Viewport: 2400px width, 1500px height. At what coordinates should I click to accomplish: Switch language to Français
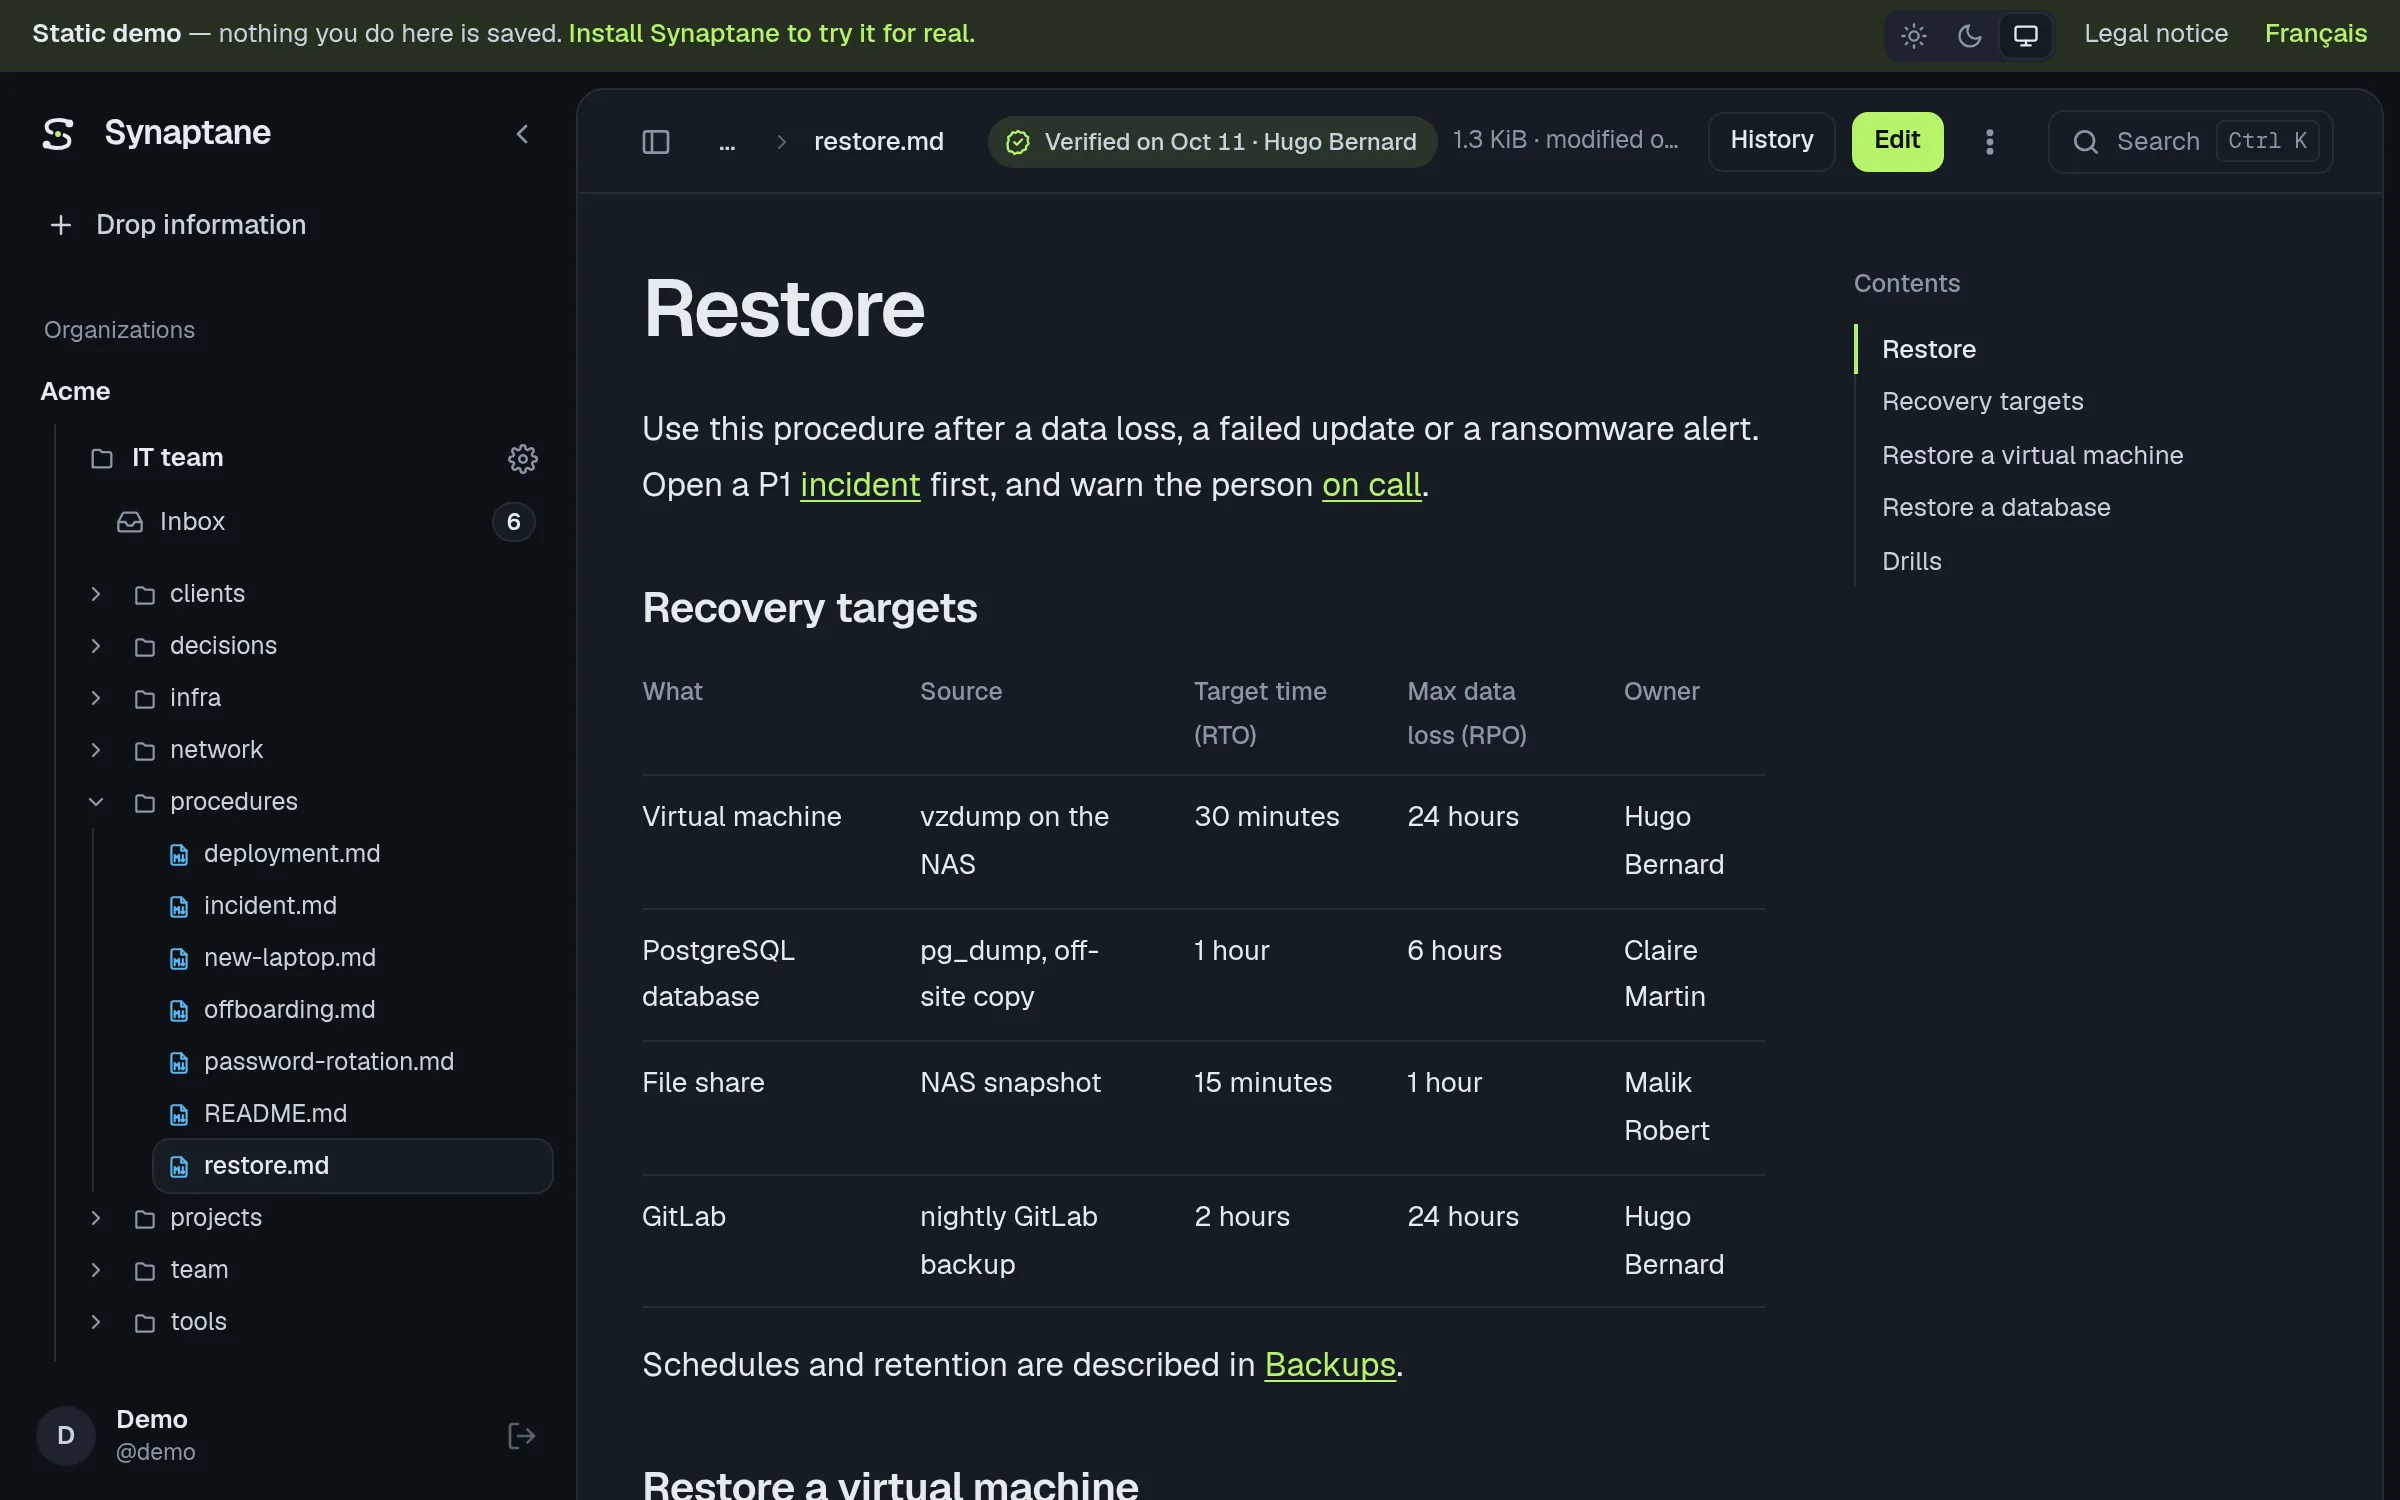2315,34
